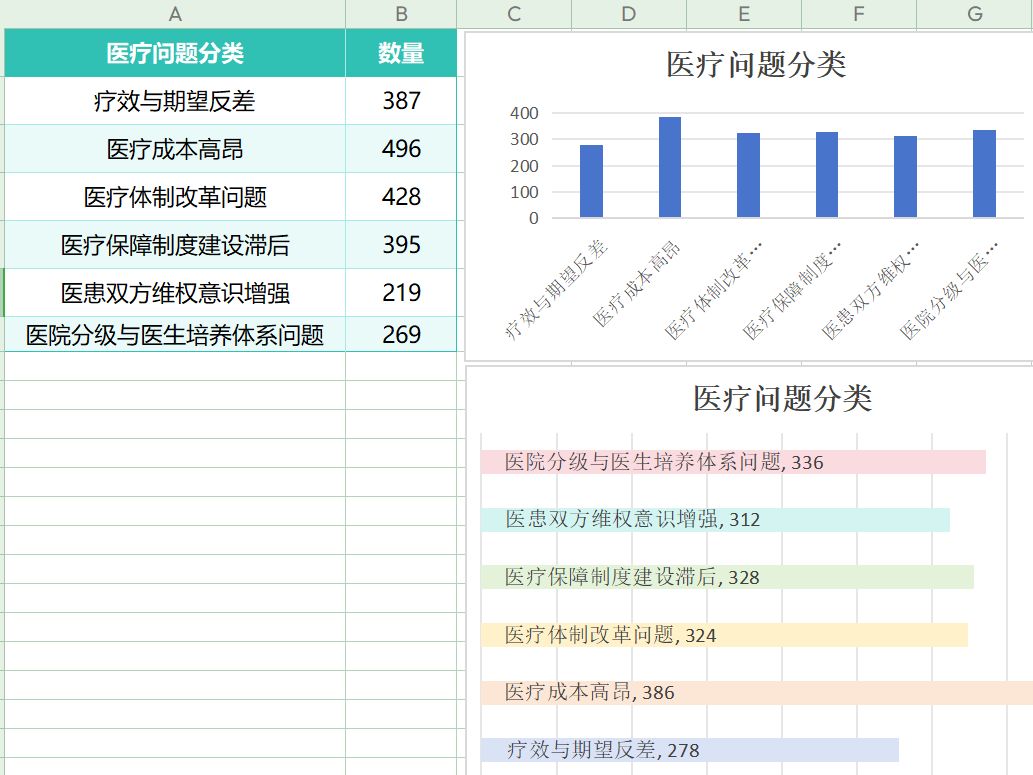This screenshot has width=1033, height=775.
Task: Select the cell containing 疗效与期望反差
Action: pyautogui.click(x=175, y=101)
